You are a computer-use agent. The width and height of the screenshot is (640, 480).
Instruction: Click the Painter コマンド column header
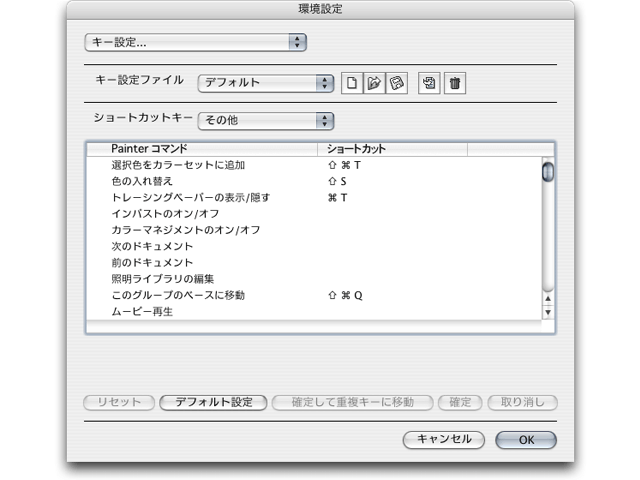point(200,149)
